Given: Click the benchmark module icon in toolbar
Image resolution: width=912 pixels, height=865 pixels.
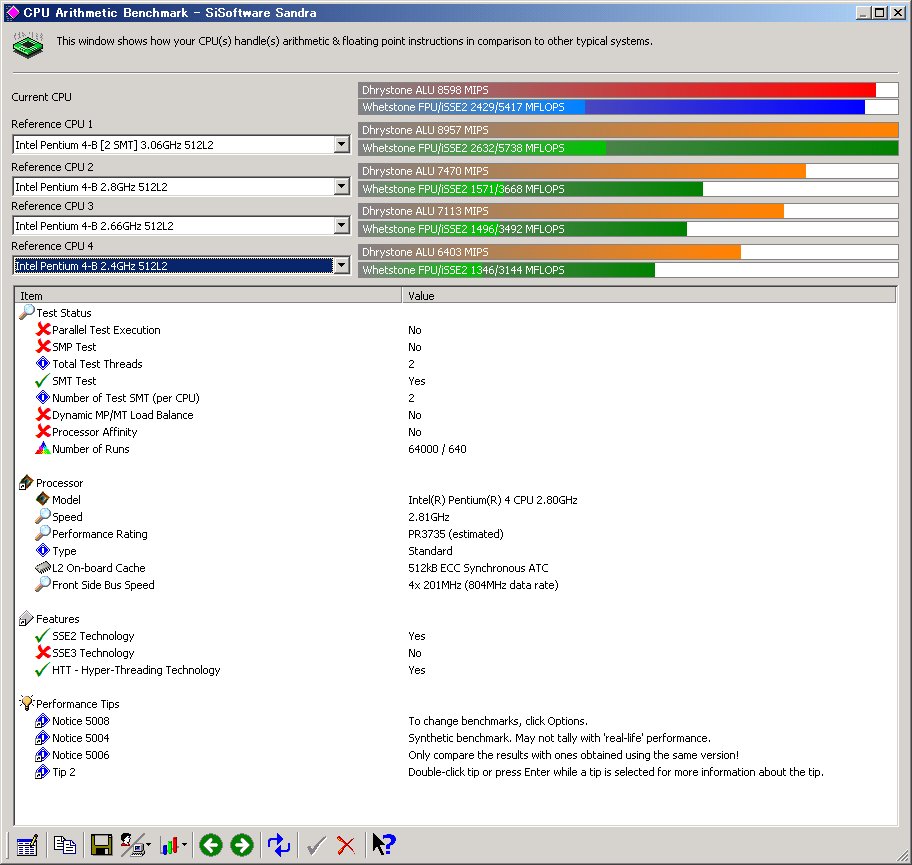Looking at the screenshot, I should coord(27,845).
